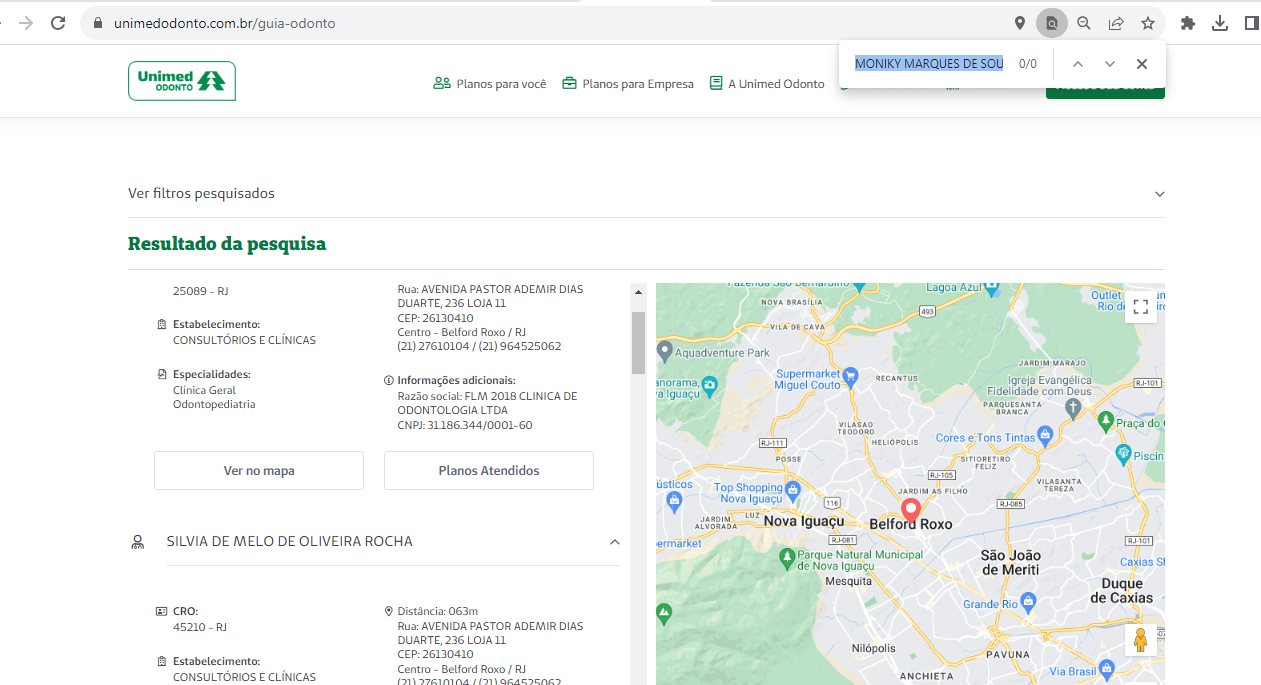Open the browser extensions puzzle icon

click(1188, 23)
